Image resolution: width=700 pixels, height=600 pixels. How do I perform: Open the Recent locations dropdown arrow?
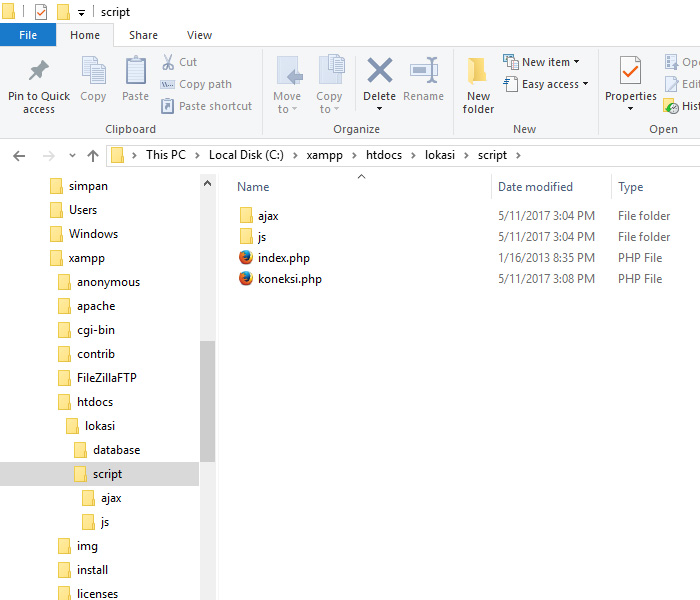click(x=72, y=155)
